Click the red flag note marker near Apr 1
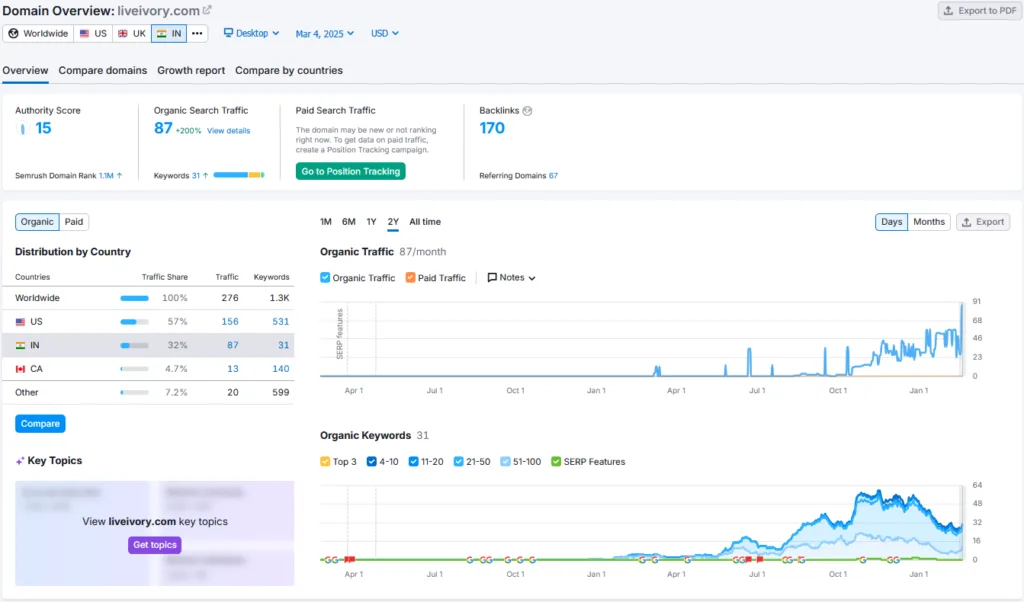 (x=350, y=560)
